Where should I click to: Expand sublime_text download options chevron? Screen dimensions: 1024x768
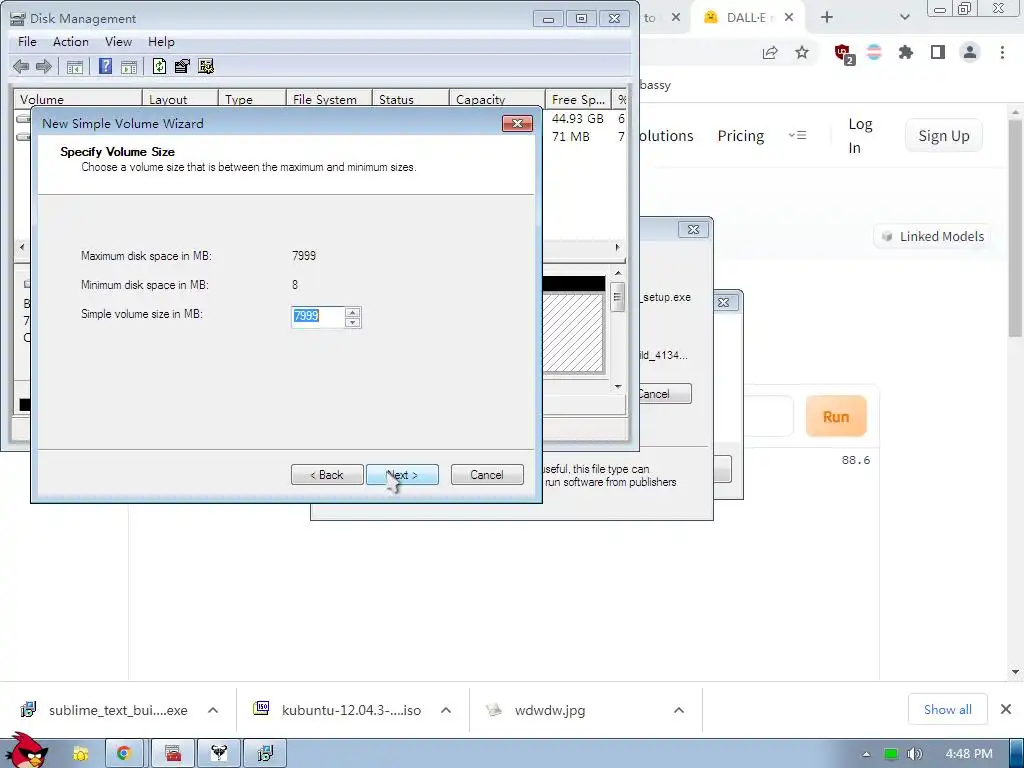point(213,710)
